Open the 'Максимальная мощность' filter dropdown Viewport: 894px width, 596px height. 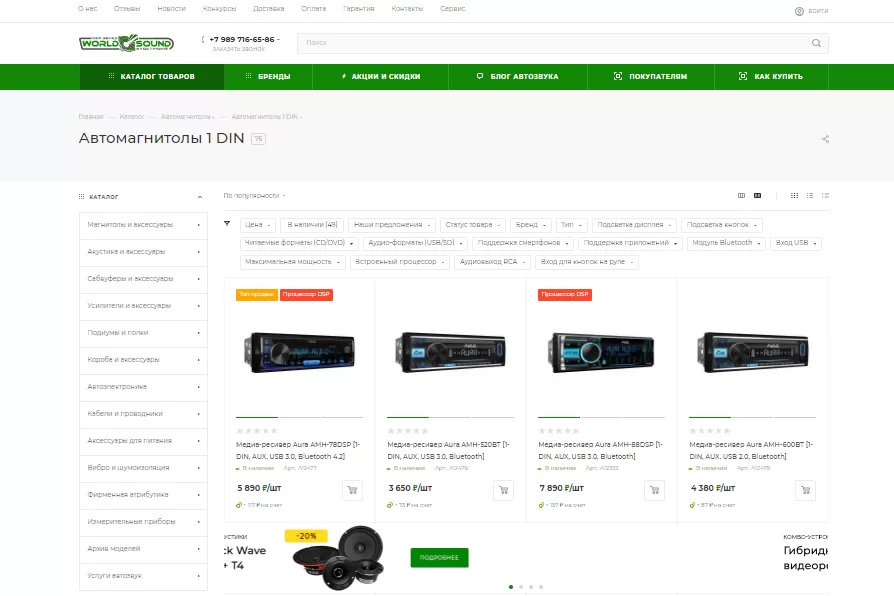[292, 262]
